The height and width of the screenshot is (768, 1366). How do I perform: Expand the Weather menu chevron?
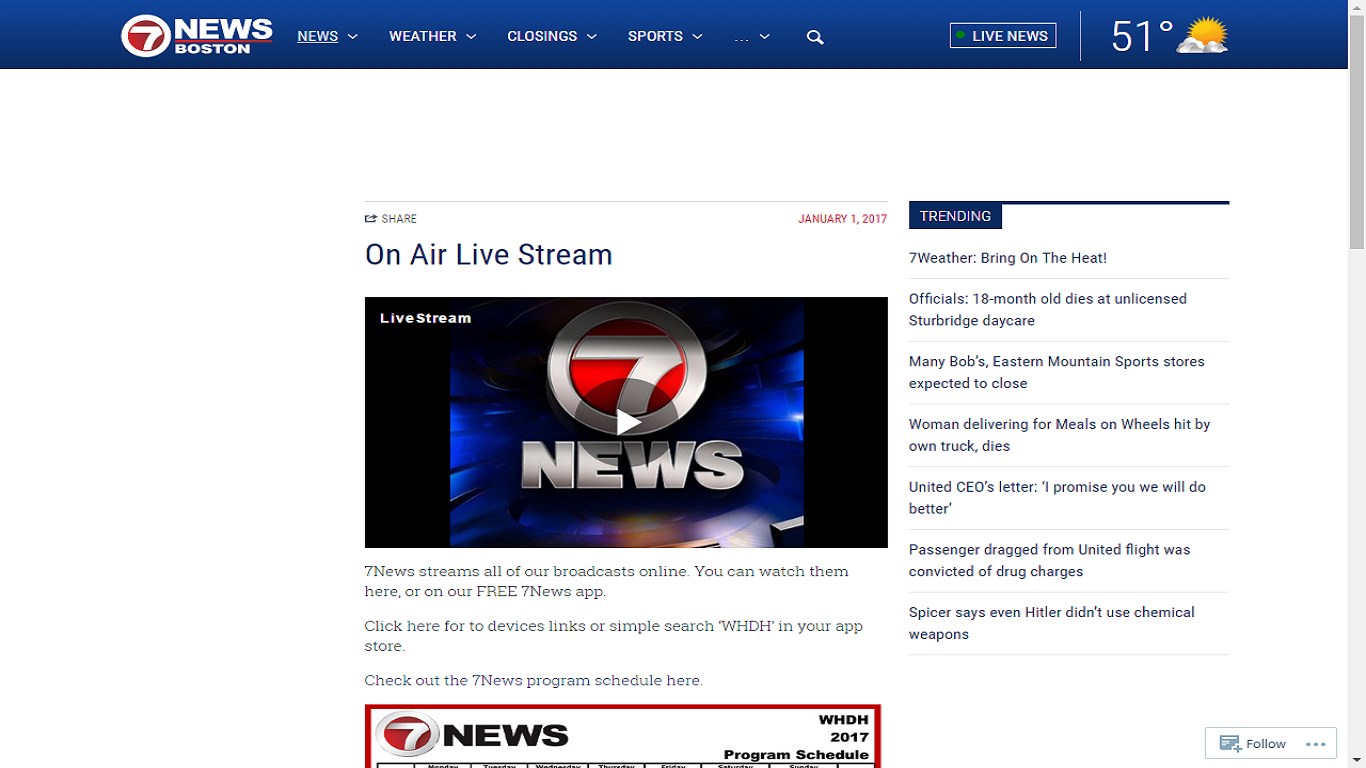471,37
